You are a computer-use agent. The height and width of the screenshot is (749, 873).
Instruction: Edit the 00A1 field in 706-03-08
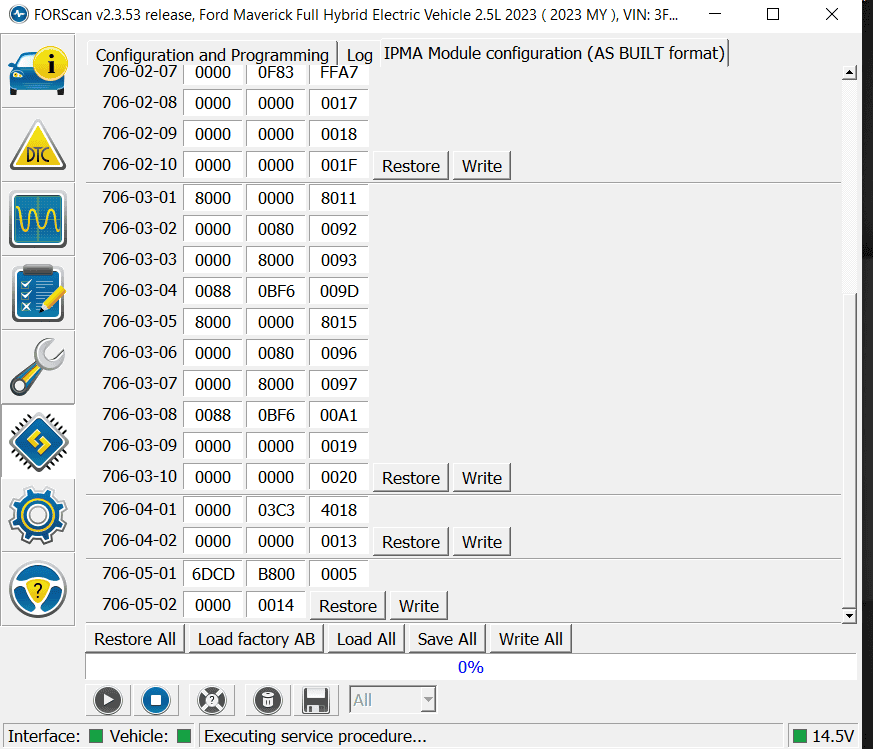339,415
